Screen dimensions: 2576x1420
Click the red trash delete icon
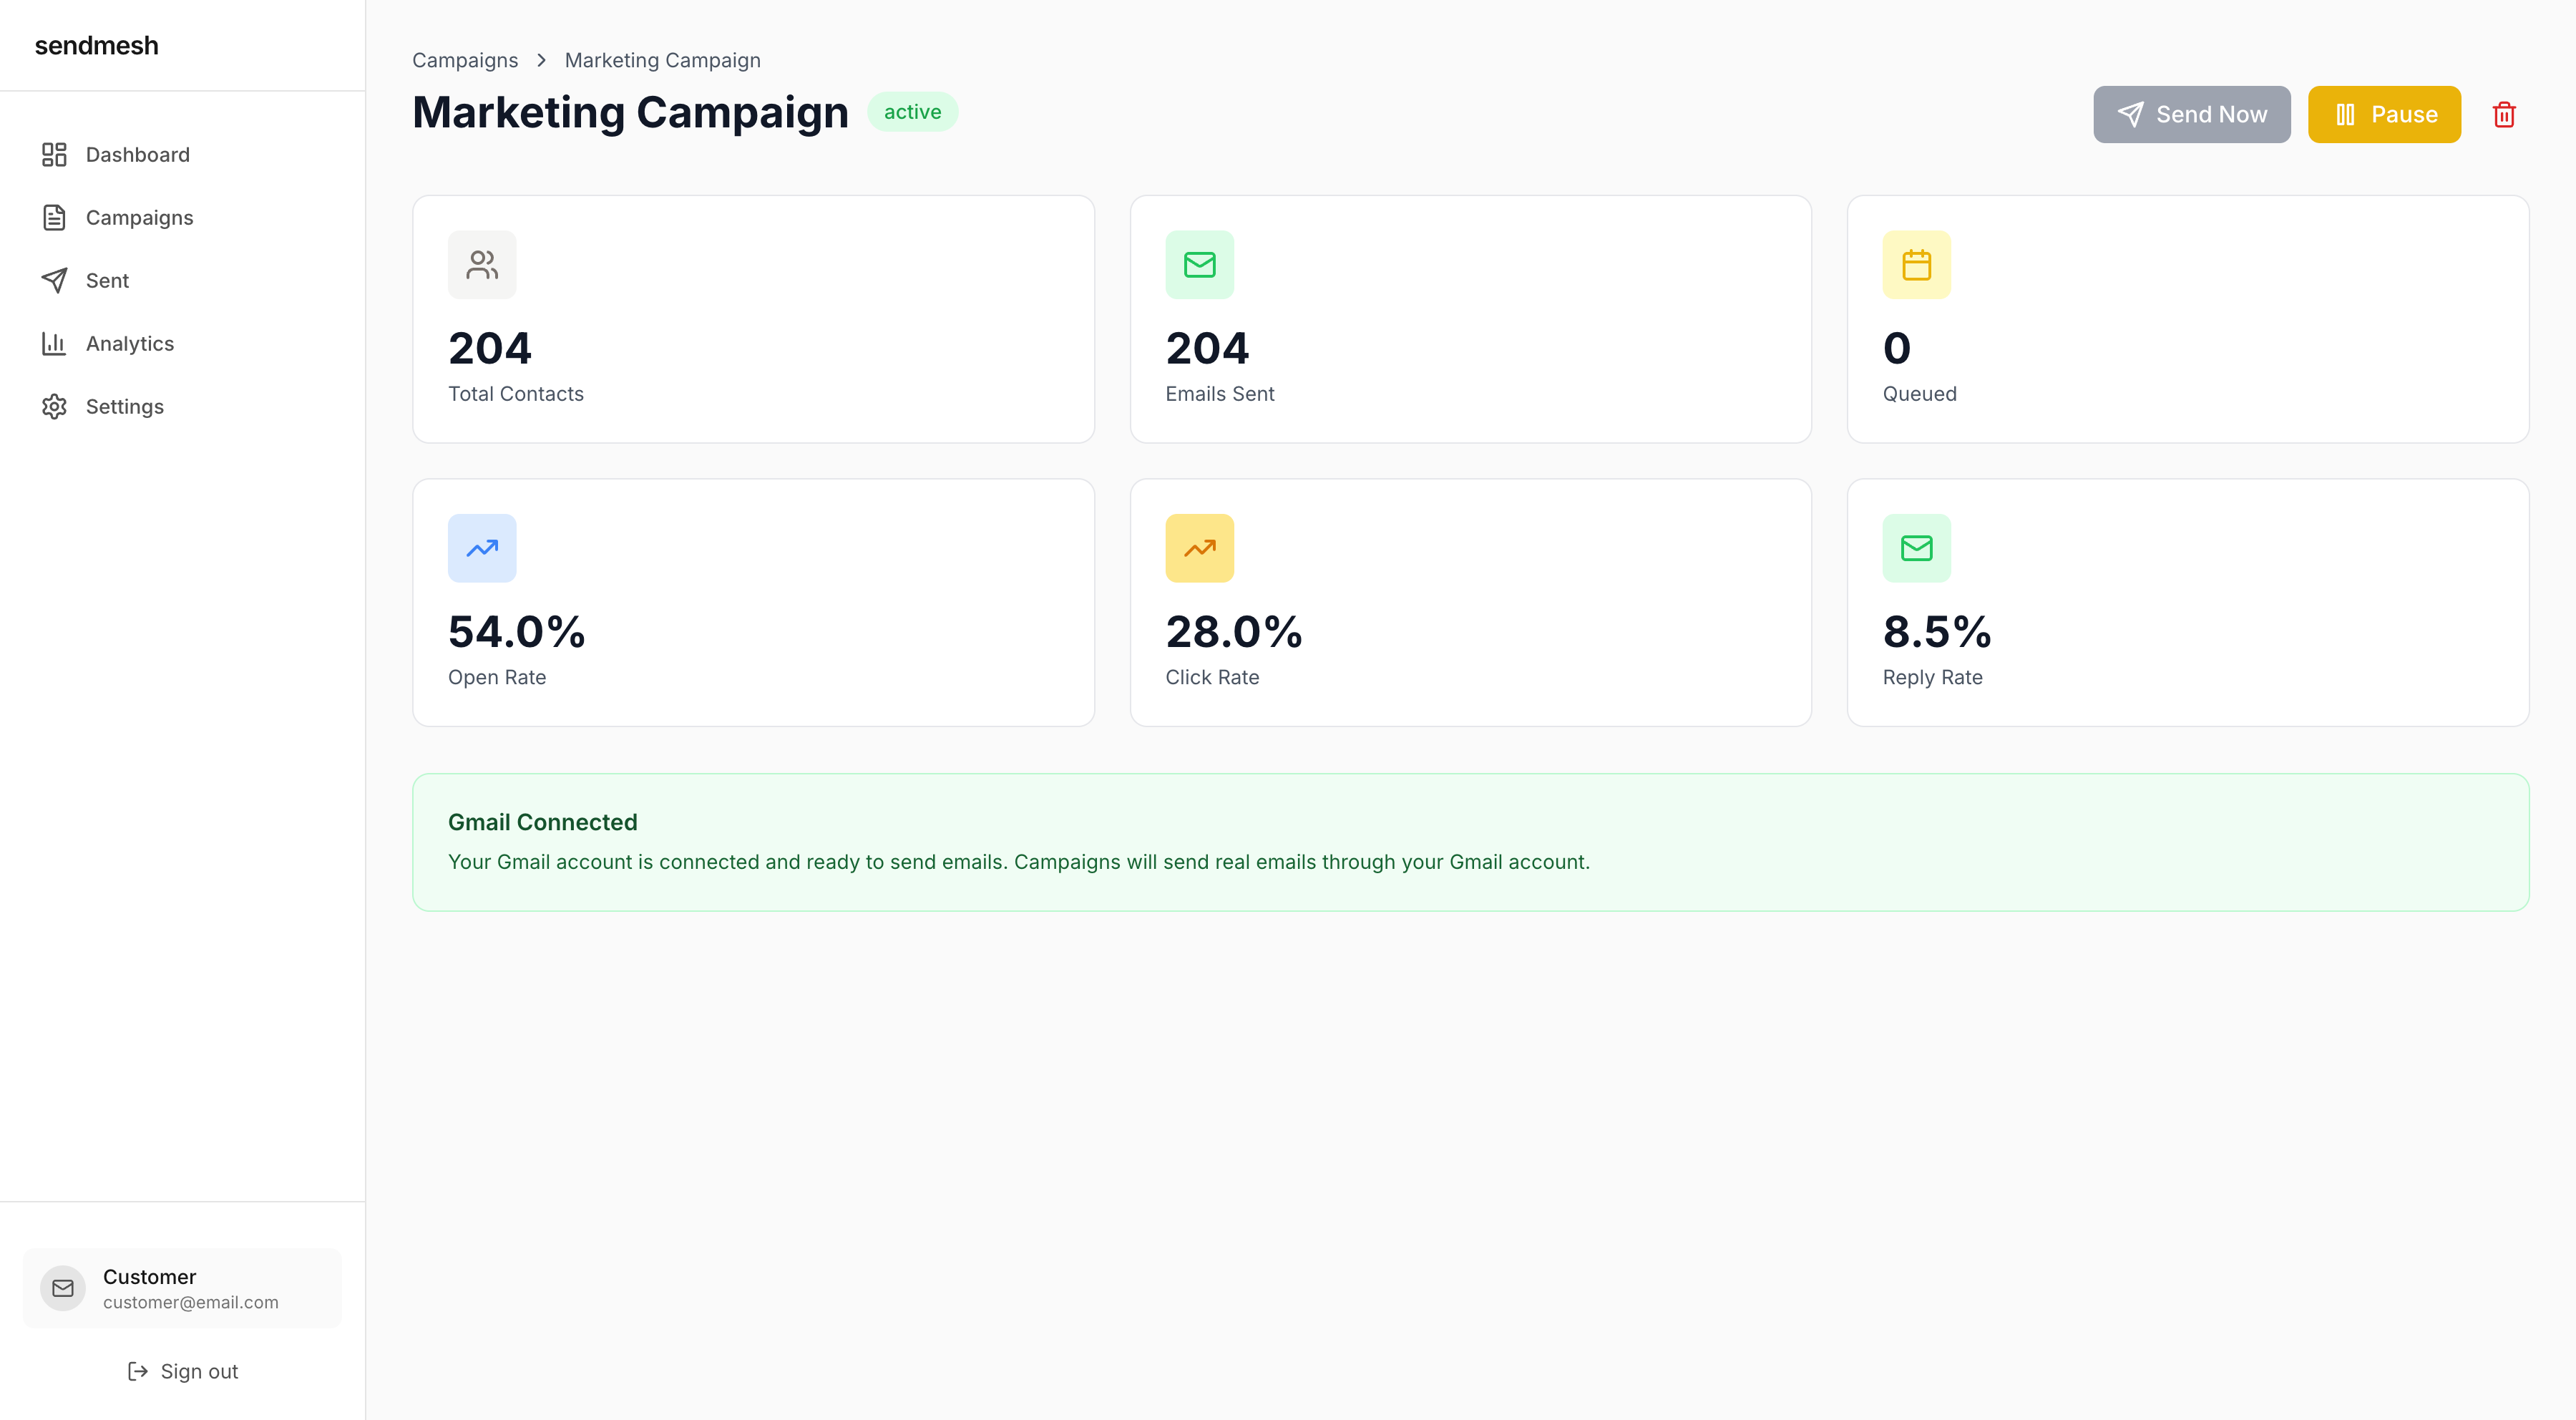2503,115
